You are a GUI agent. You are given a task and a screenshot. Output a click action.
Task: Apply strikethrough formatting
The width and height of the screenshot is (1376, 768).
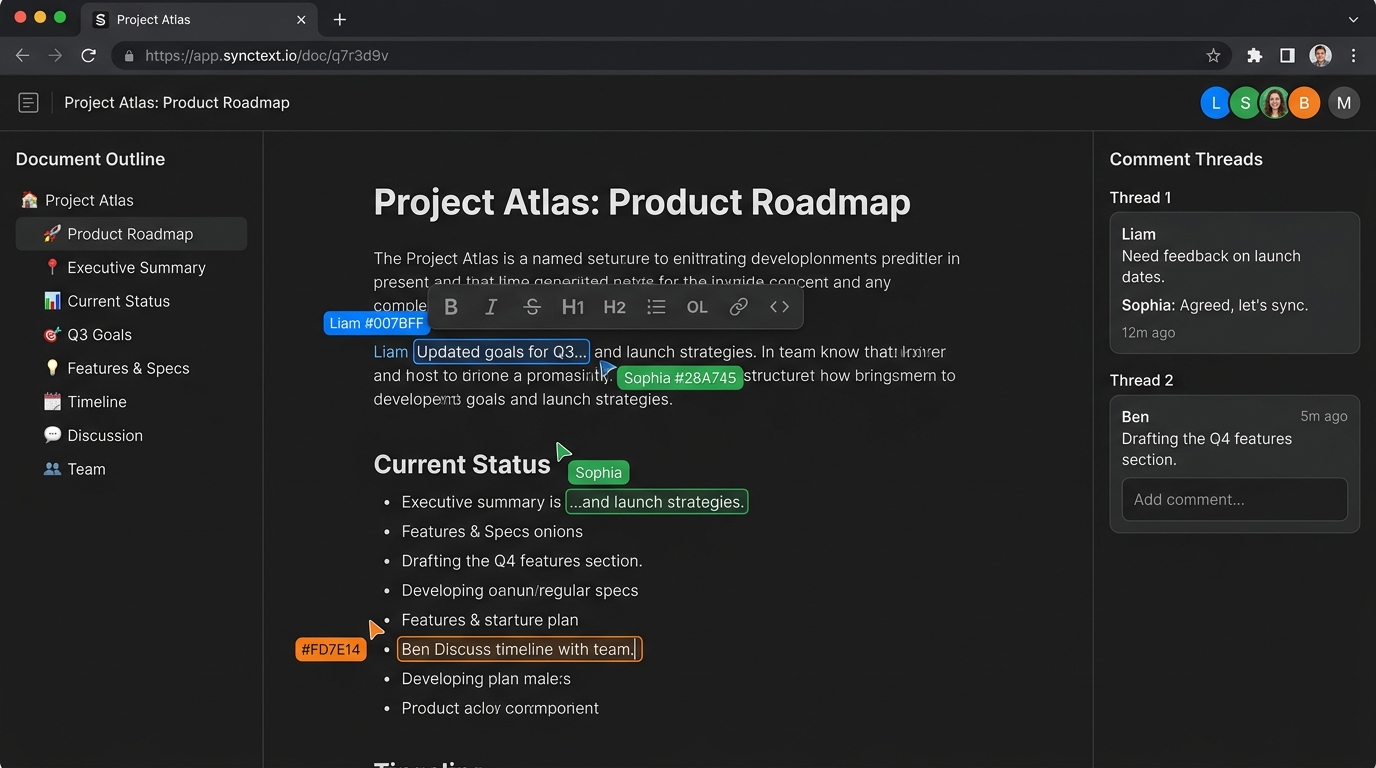point(532,307)
